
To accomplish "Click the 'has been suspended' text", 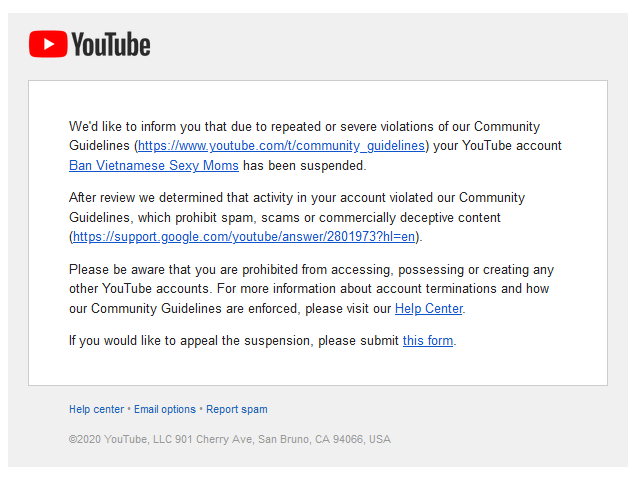I will [x=304, y=165].
